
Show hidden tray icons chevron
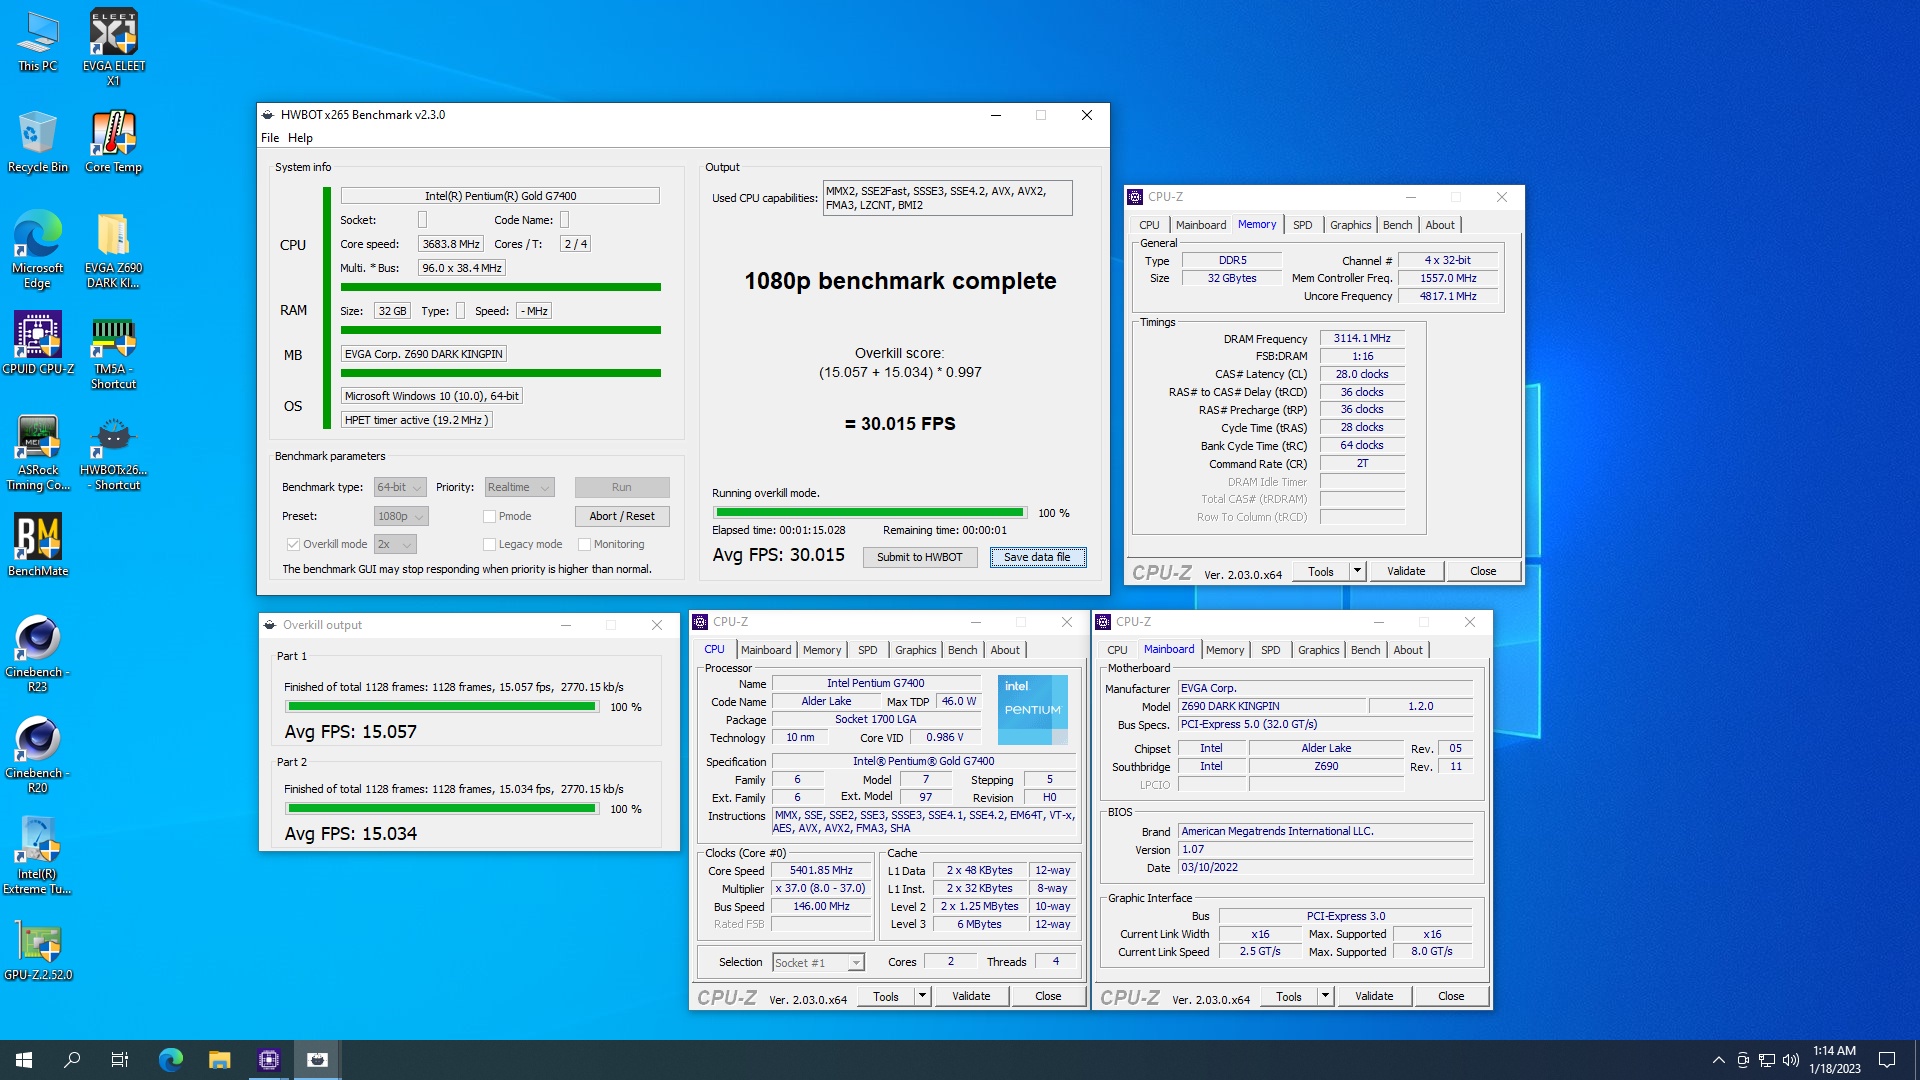click(1718, 1060)
